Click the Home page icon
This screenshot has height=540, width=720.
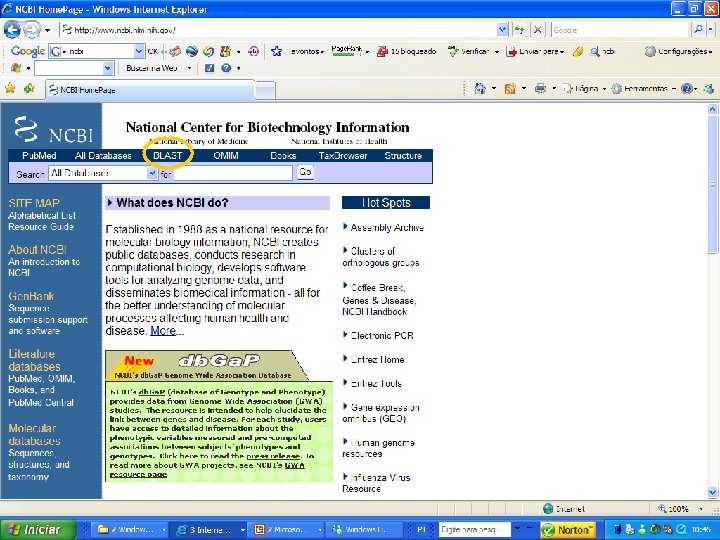[480, 88]
